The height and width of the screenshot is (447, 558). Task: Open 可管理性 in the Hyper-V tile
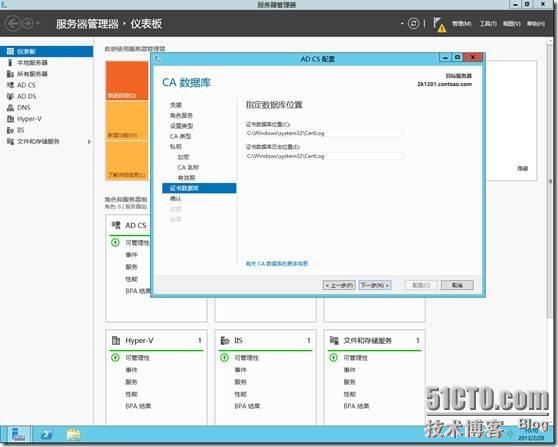[x=137, y=358]
